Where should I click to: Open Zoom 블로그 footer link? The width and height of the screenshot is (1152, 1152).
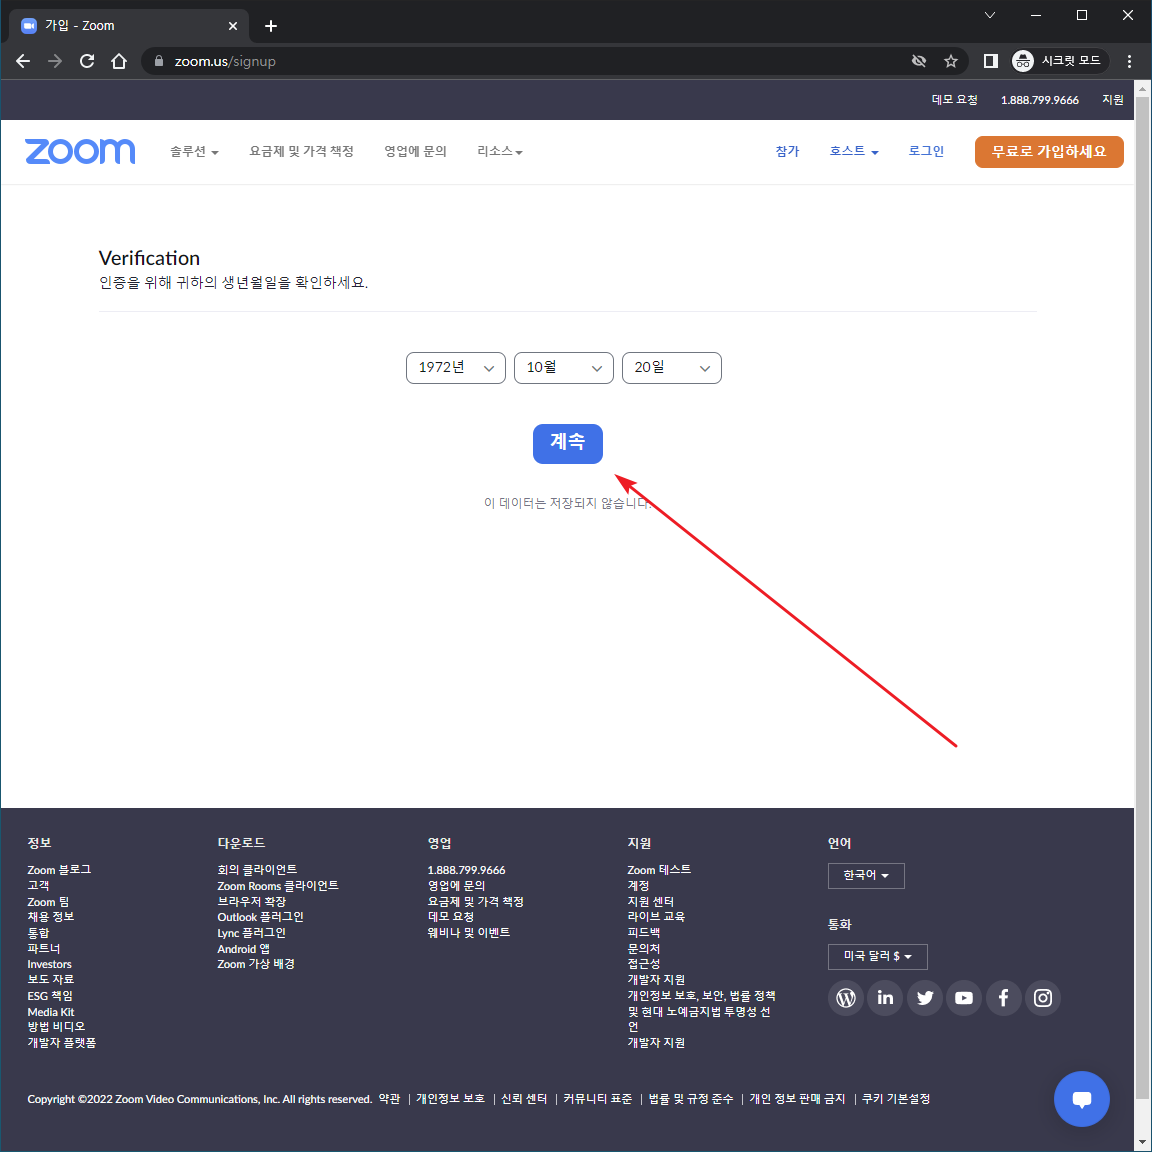[60, 870]
